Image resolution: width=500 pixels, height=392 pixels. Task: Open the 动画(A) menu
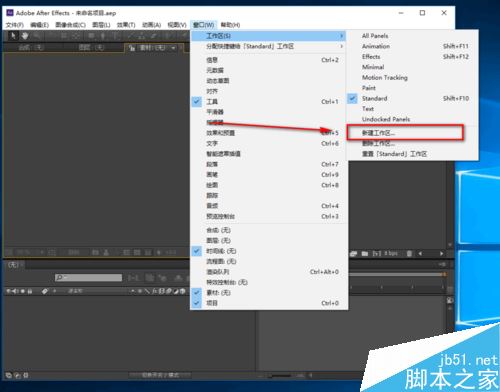pos(151,25)
